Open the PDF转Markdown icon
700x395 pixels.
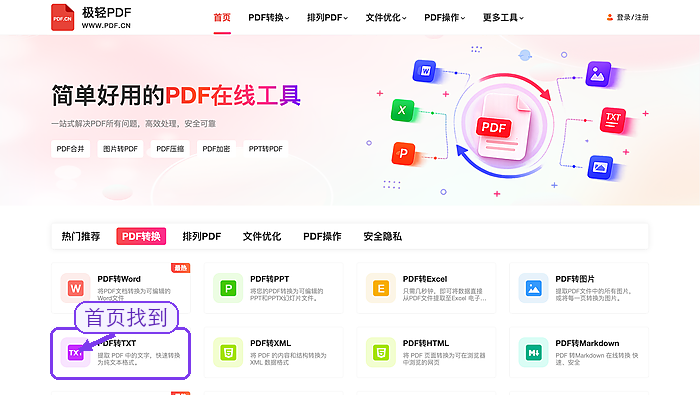pyautogui.click(x=533, y=353)
